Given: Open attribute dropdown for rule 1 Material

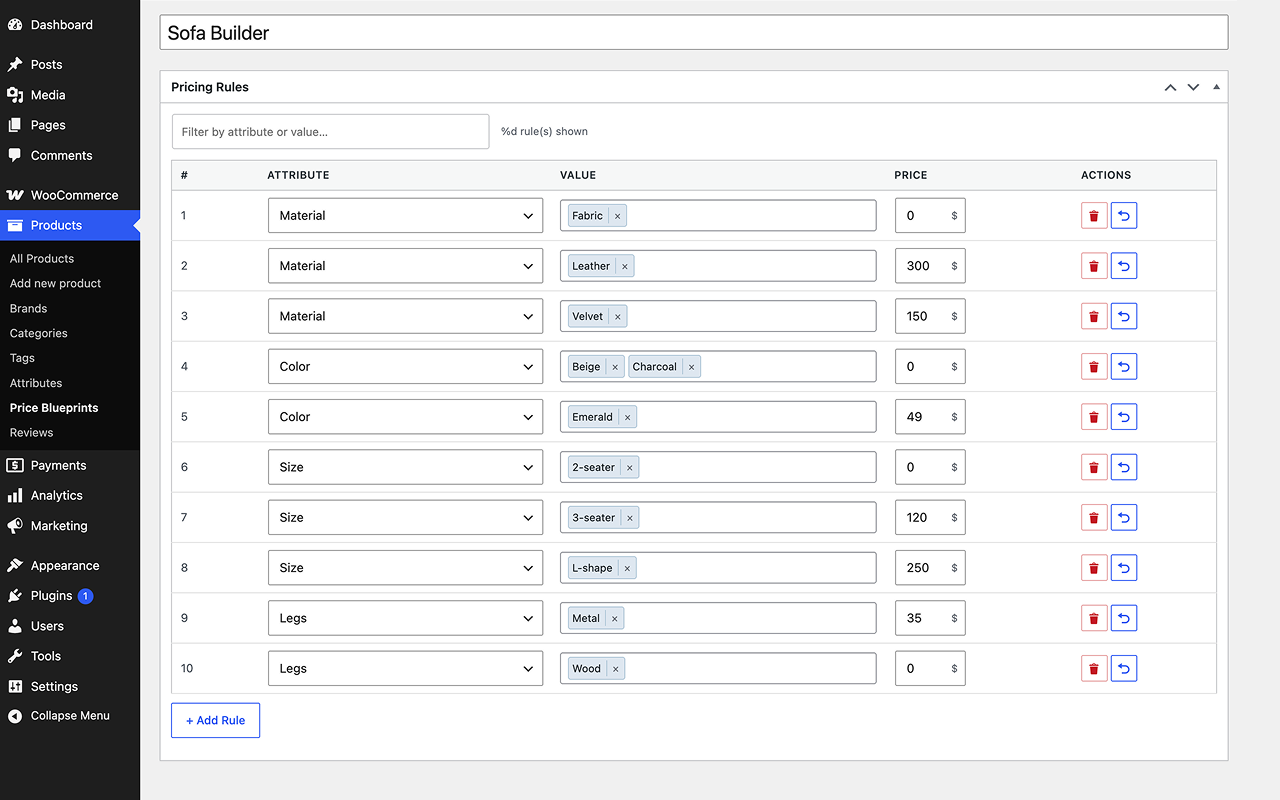Looking at the screenshot, I should coord(405,216).
